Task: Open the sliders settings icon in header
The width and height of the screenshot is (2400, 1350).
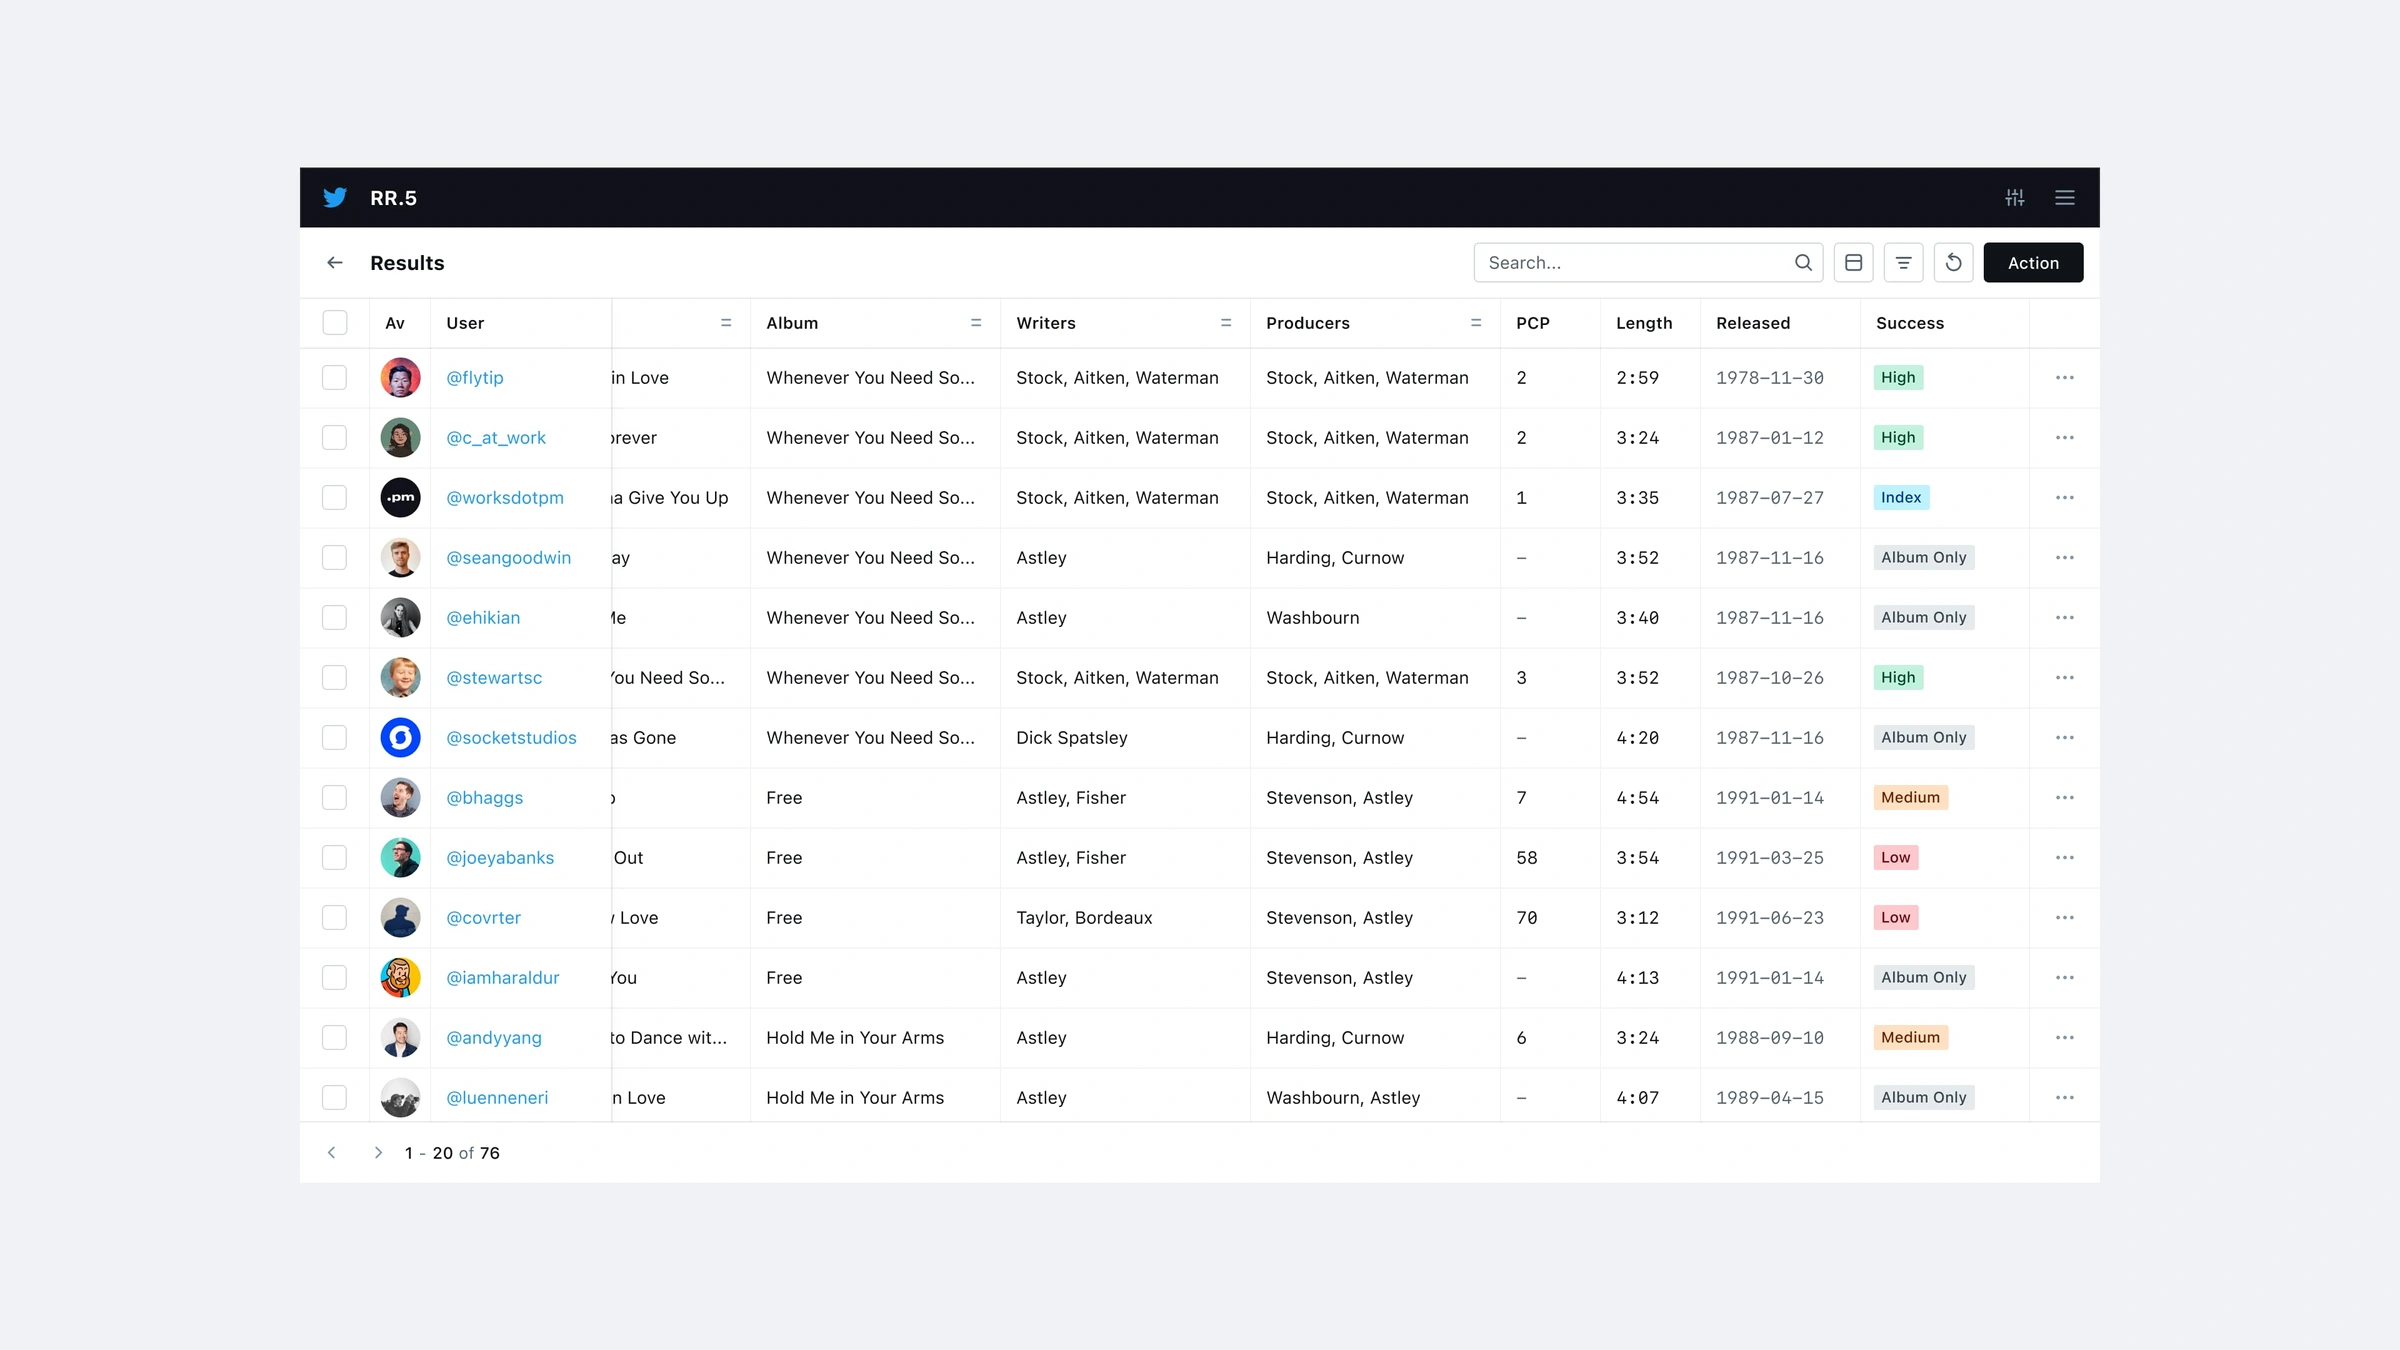Action: [2014, 197]
